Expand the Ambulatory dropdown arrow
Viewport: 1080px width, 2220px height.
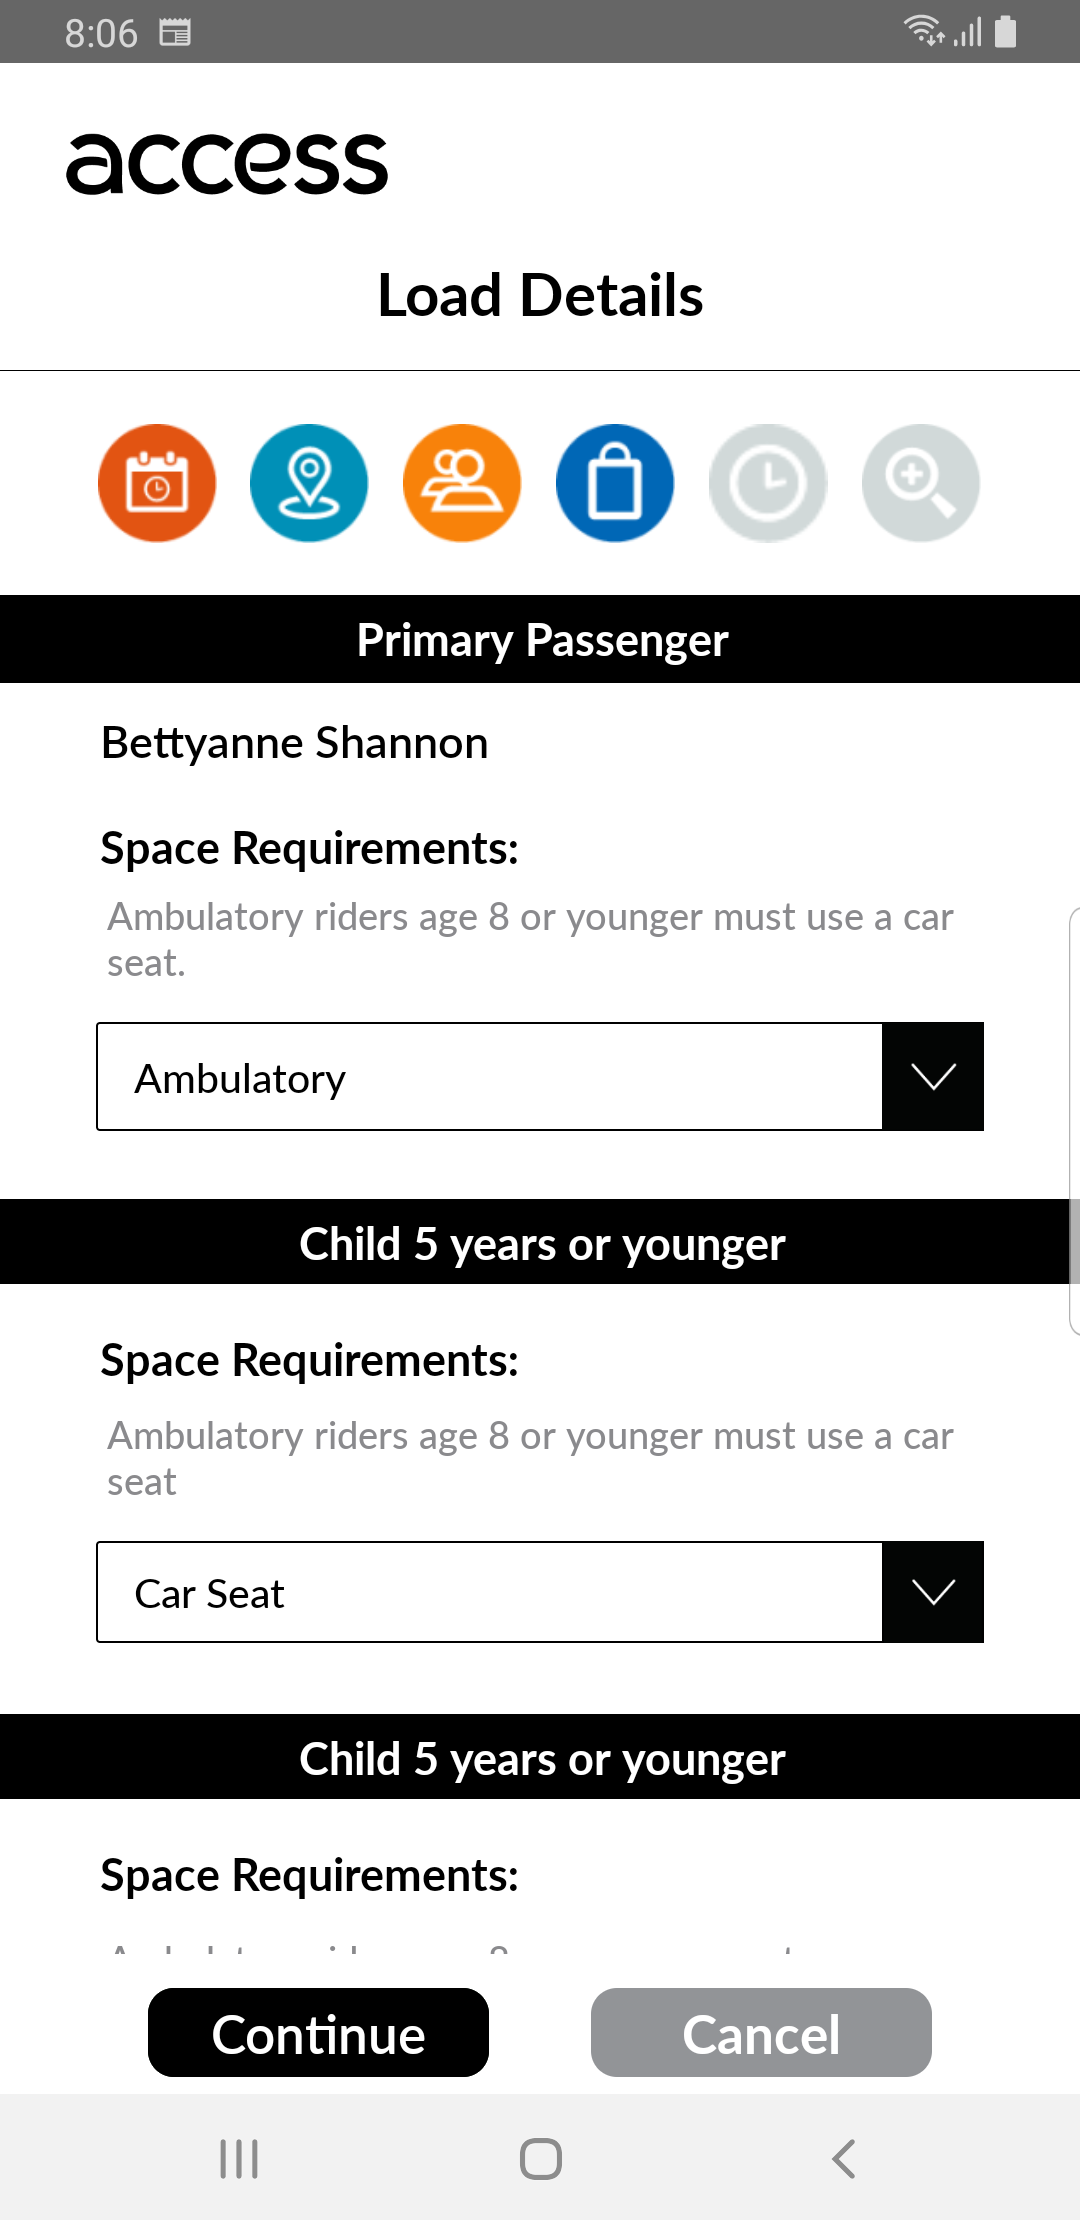(933, 1077)
